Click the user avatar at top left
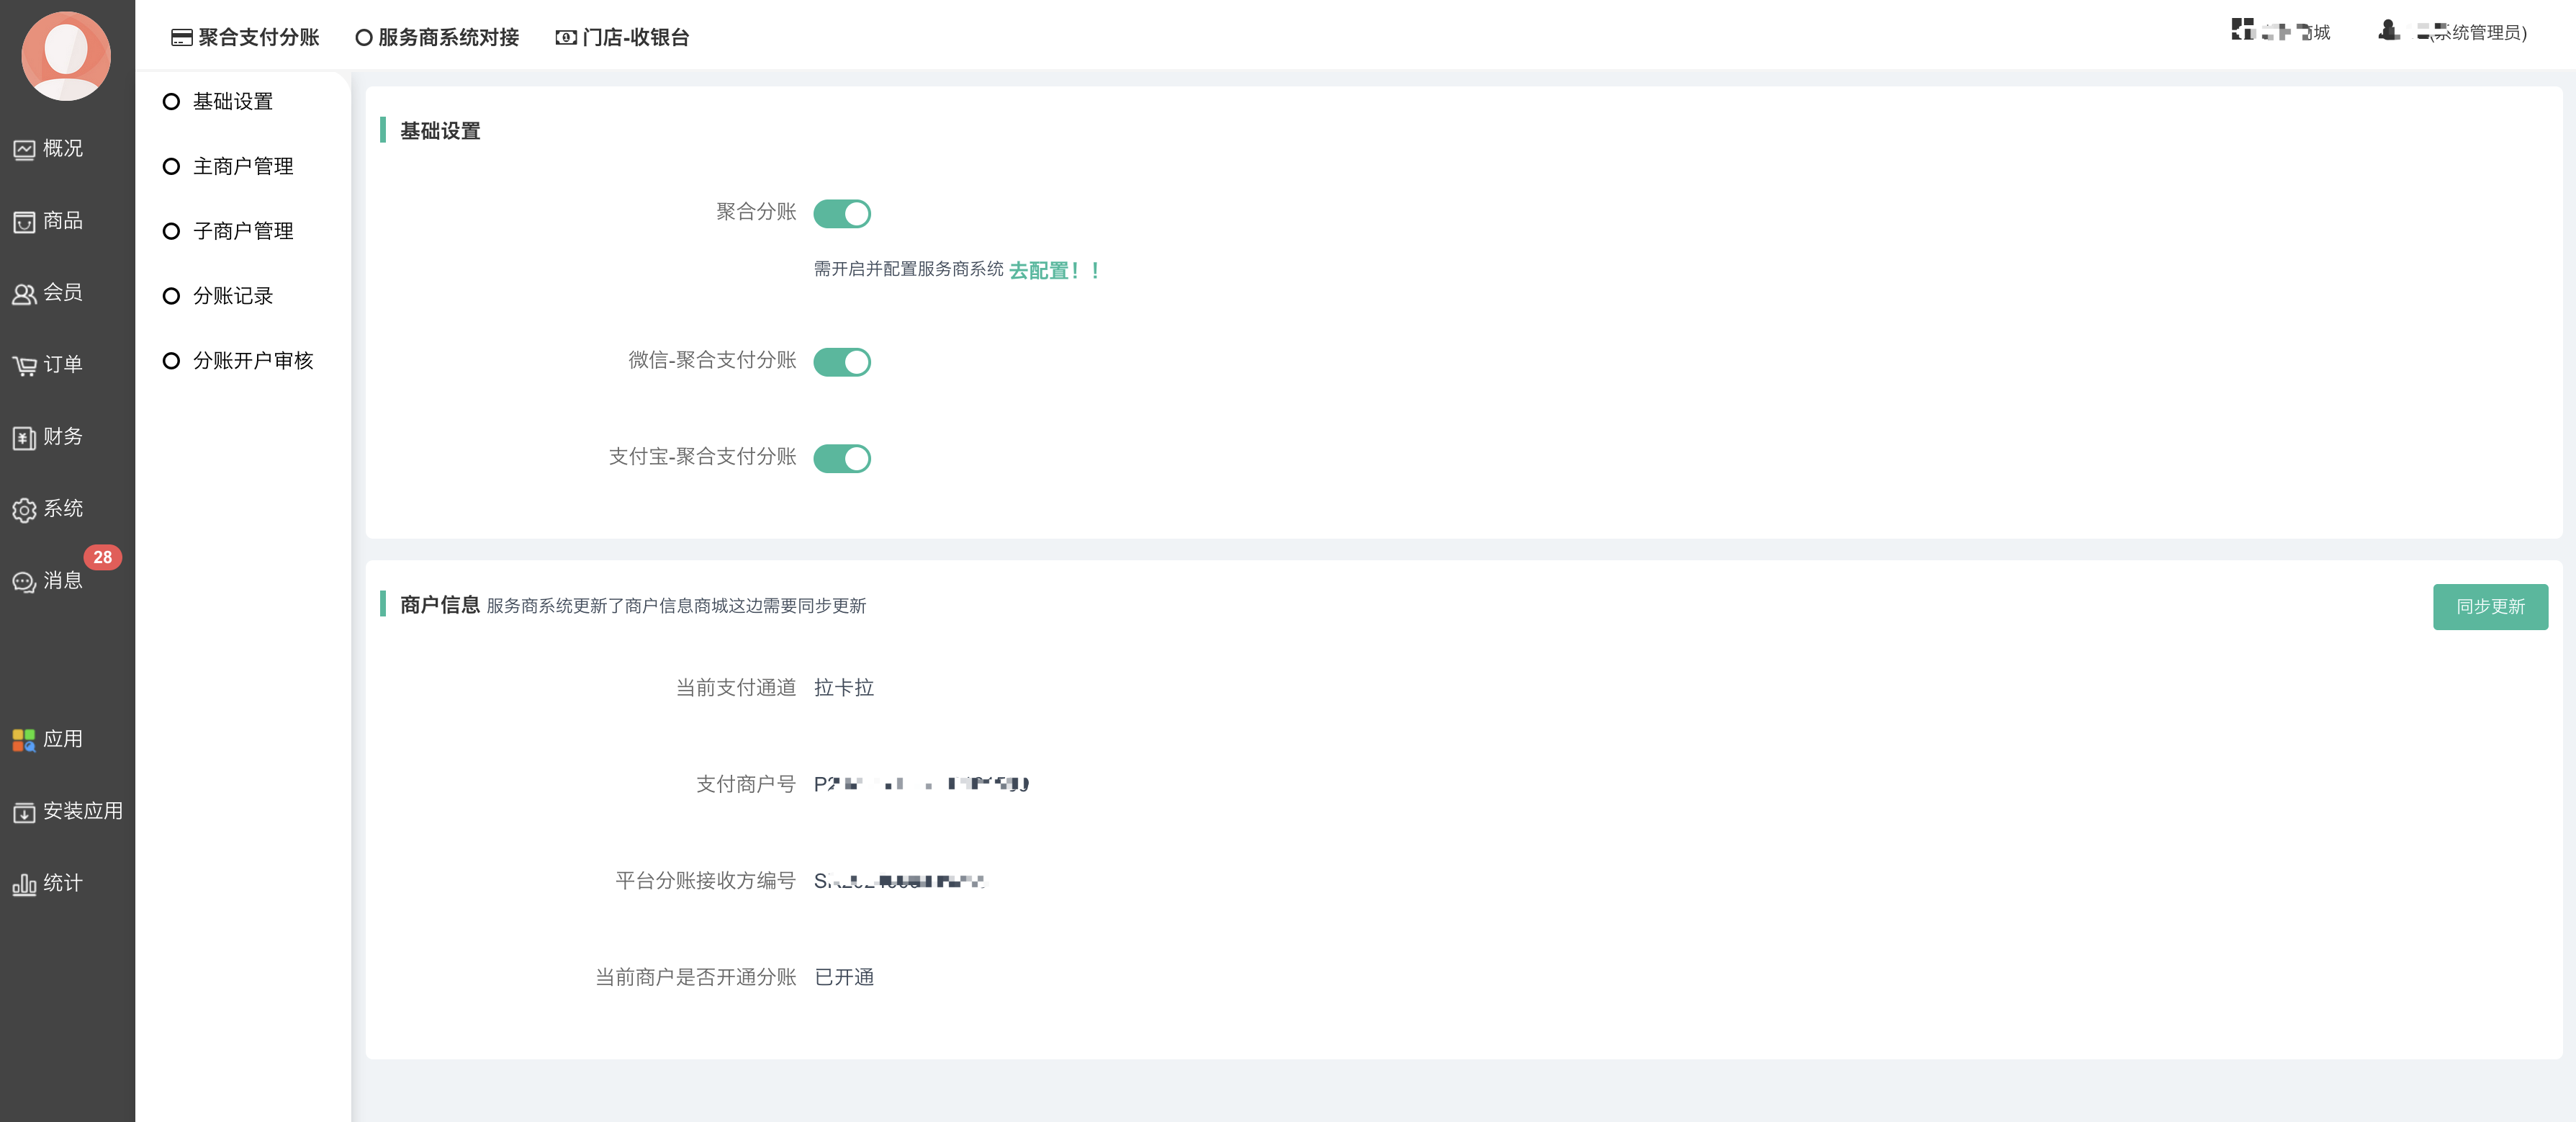Viewport: 2576px width, 1122px height. pyautogui.click(x=66, y=56)
